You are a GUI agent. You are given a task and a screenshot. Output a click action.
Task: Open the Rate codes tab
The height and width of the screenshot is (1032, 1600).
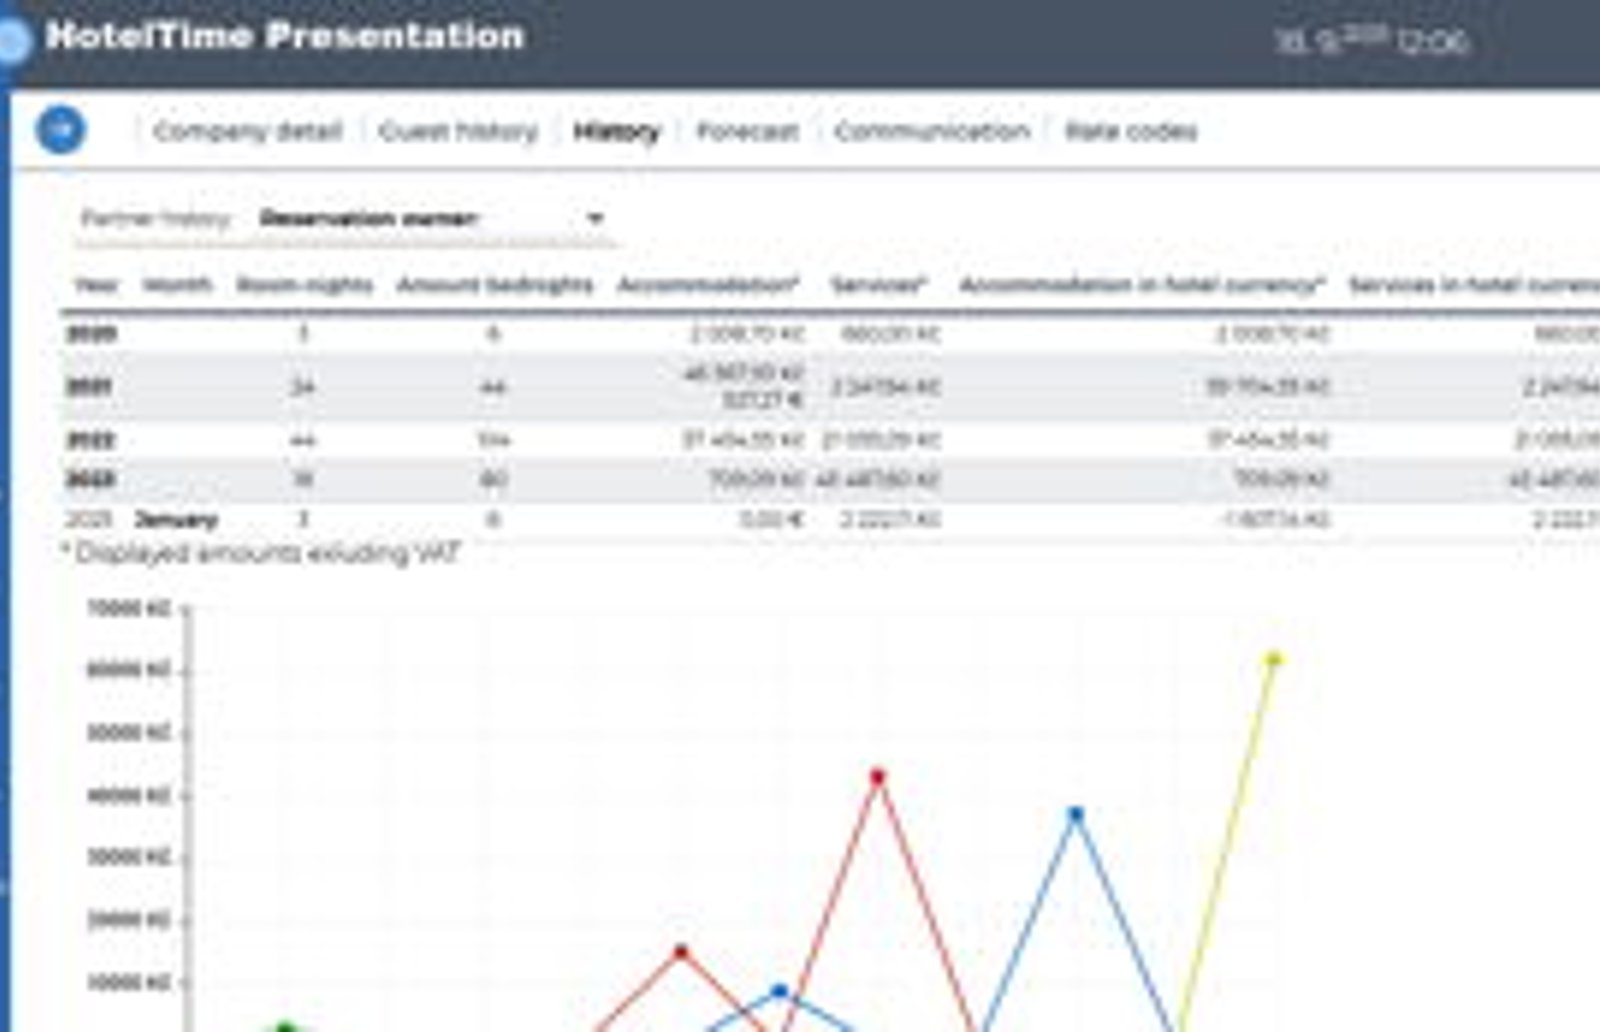tap(1131, 131)
